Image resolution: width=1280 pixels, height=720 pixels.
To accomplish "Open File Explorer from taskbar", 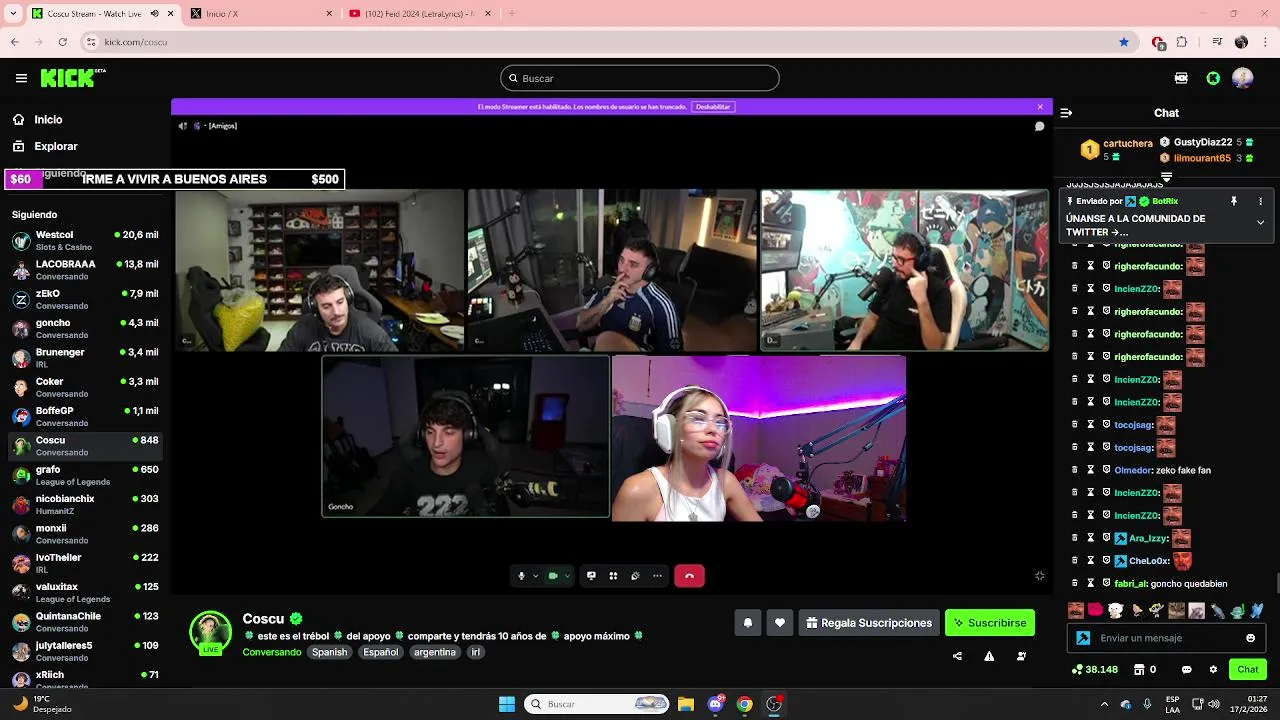I will click(686, 704).
